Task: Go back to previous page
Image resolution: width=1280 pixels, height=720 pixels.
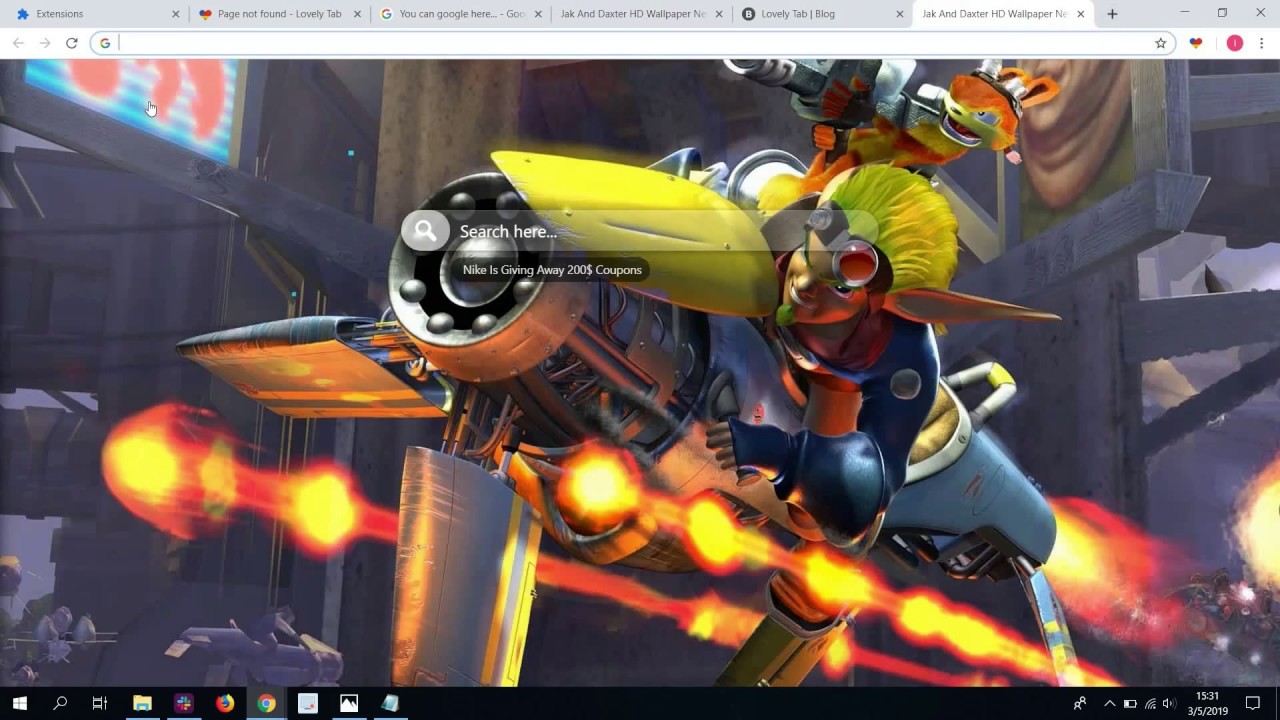Action: point(18,43)
